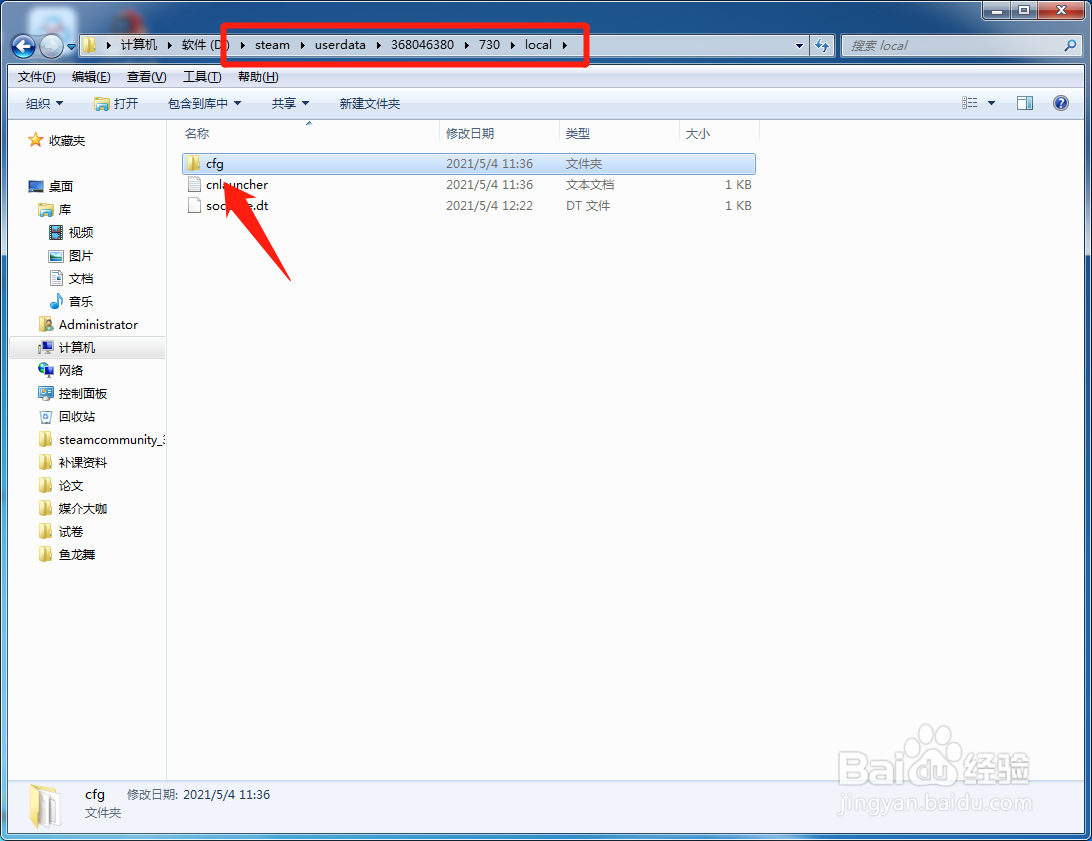
Task: Open the 工具(T) menu
Action: (202, 77)
